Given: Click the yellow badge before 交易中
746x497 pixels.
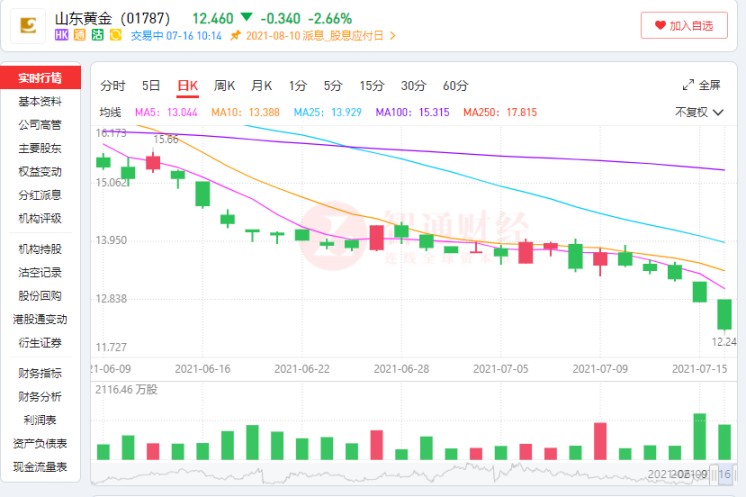Looking at the screenshot, I should 116,35.
